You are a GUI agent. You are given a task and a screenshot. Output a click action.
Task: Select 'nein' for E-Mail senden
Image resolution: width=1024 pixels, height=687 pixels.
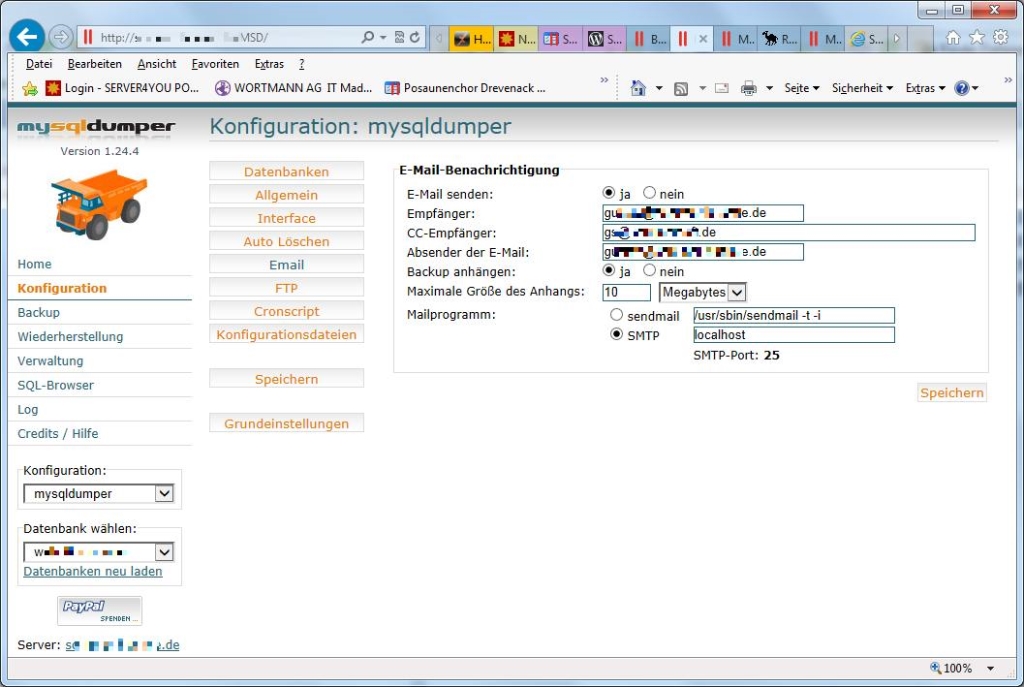(x=650, y=193)
